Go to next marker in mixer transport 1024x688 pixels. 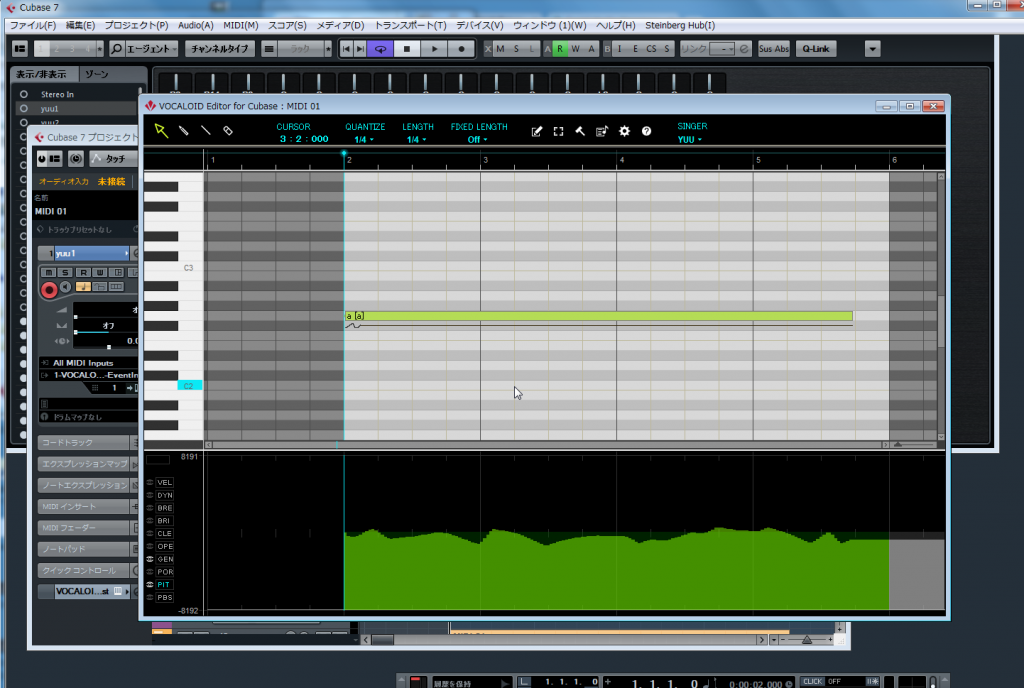pyautogui.click(x=360, y=49)
